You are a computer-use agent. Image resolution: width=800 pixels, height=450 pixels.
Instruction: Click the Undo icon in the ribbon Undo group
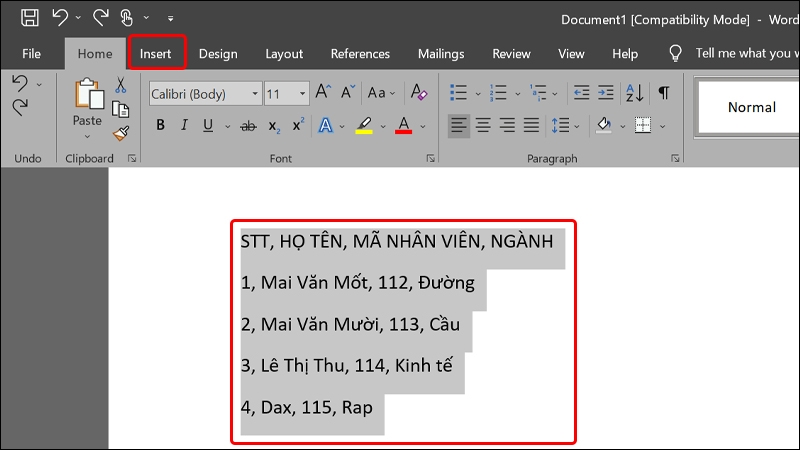click(x=20, y=83)
